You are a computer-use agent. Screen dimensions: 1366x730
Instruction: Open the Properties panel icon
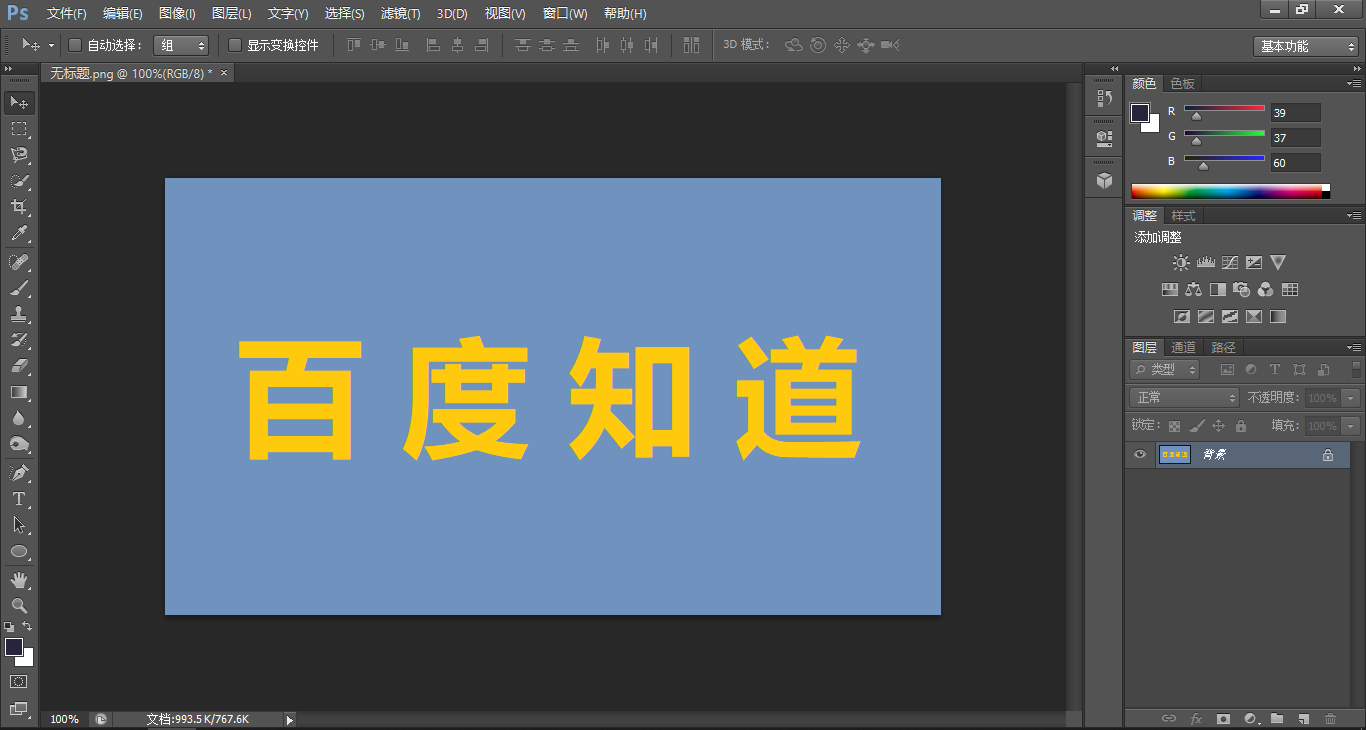tap(1104, 137)
